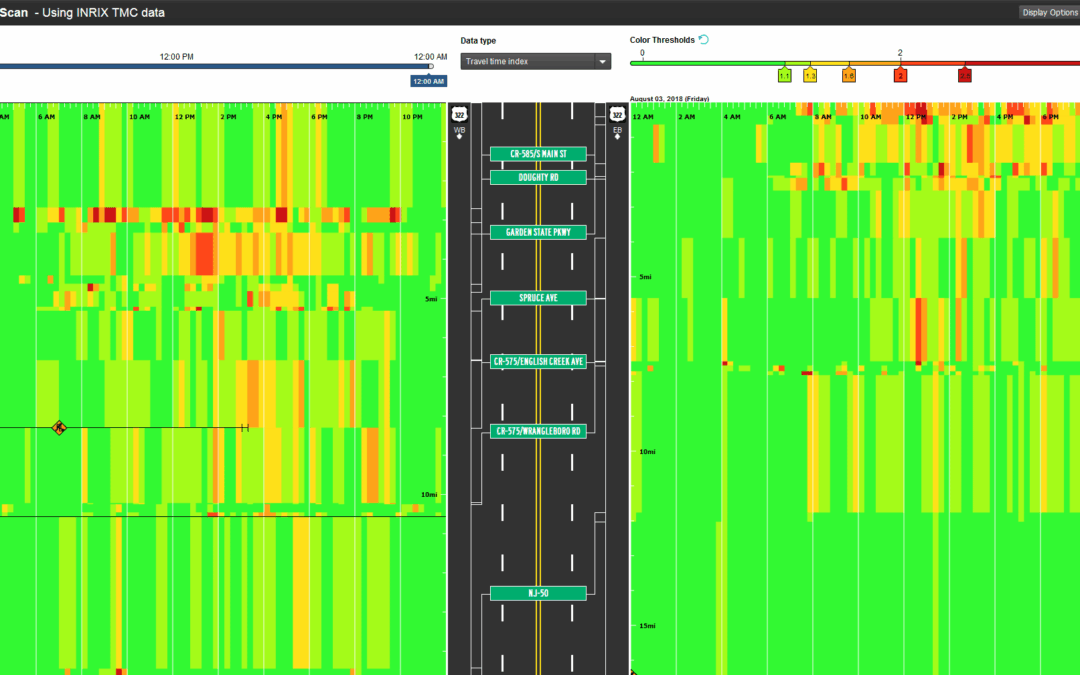Click the construction incident marker icon

59,428
